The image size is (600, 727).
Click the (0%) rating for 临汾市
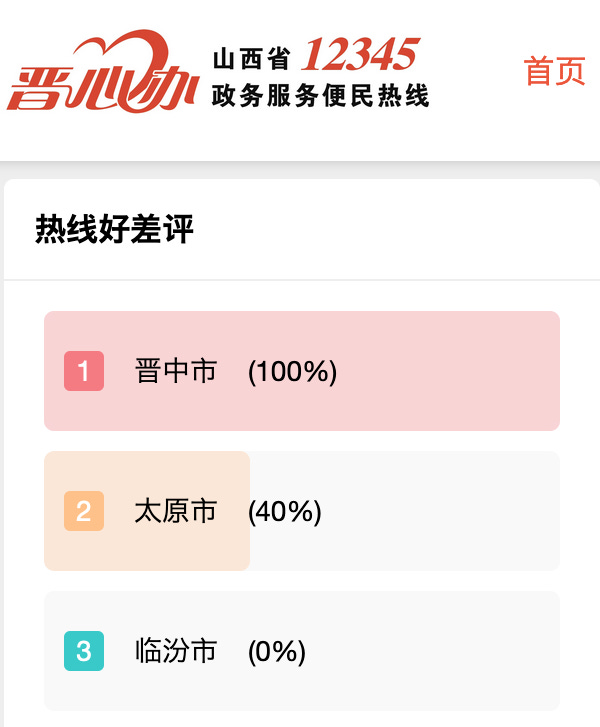pos(276,651)
